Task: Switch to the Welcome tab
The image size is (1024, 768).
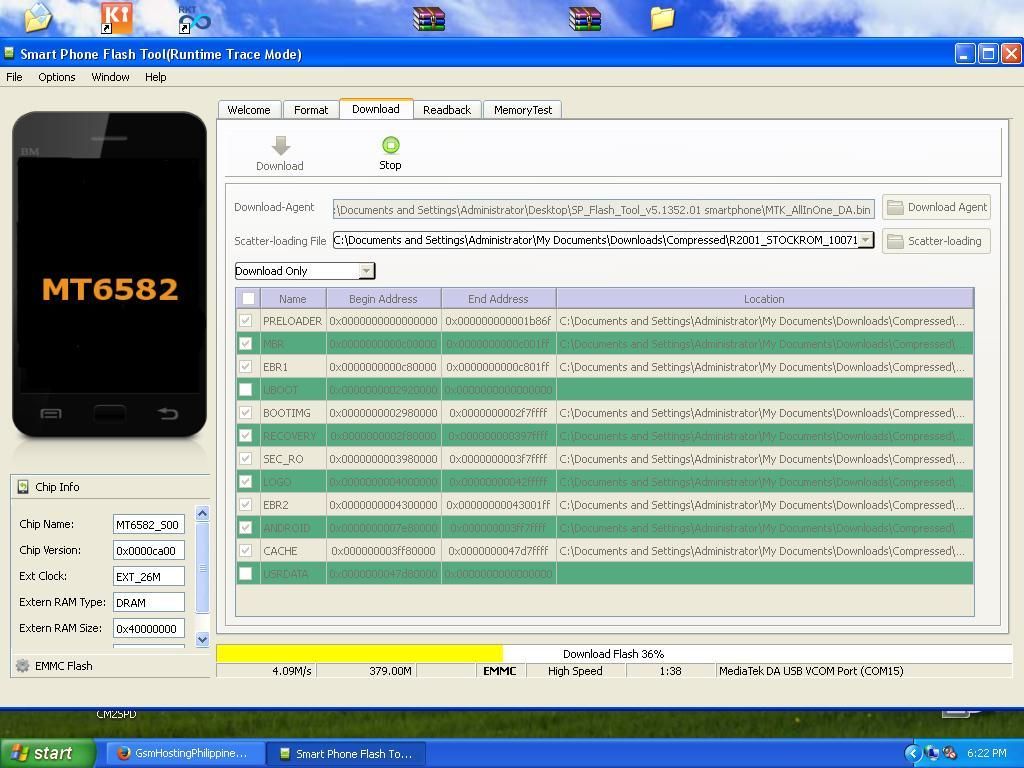Action: (x=249, y=110)
